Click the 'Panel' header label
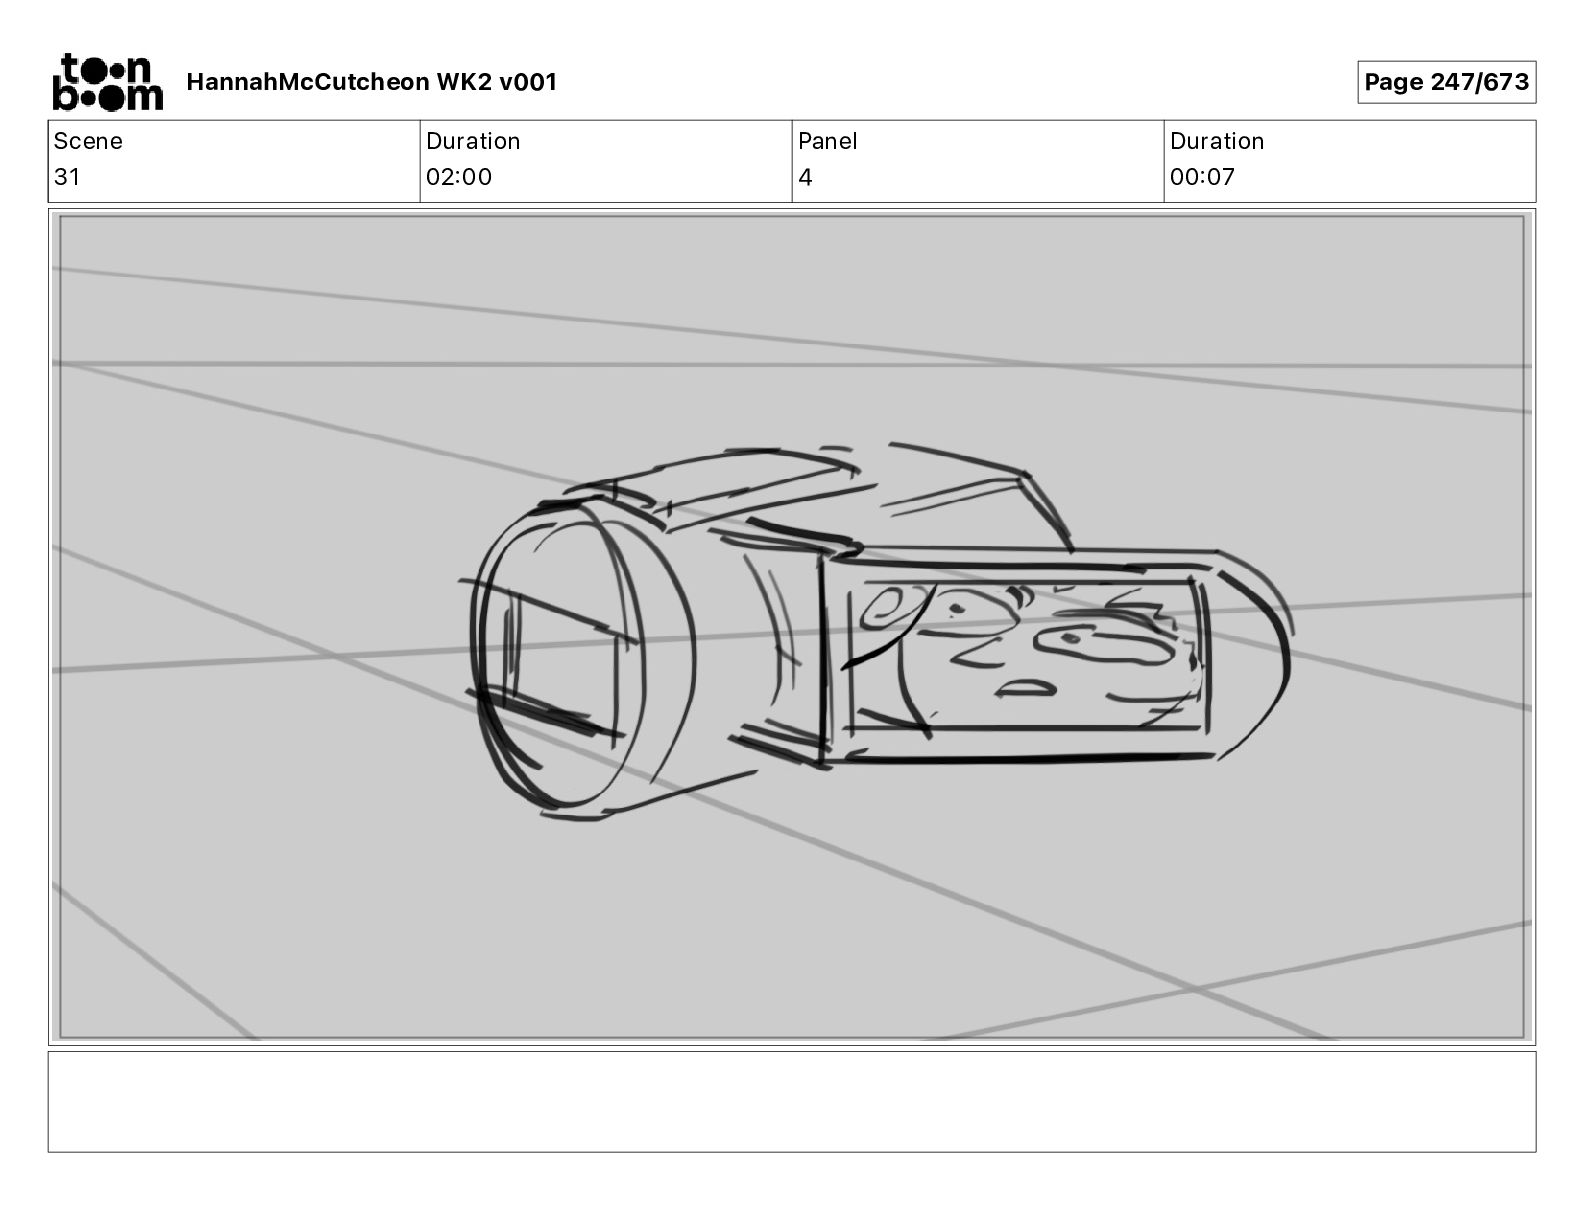 tap(828, 141)
